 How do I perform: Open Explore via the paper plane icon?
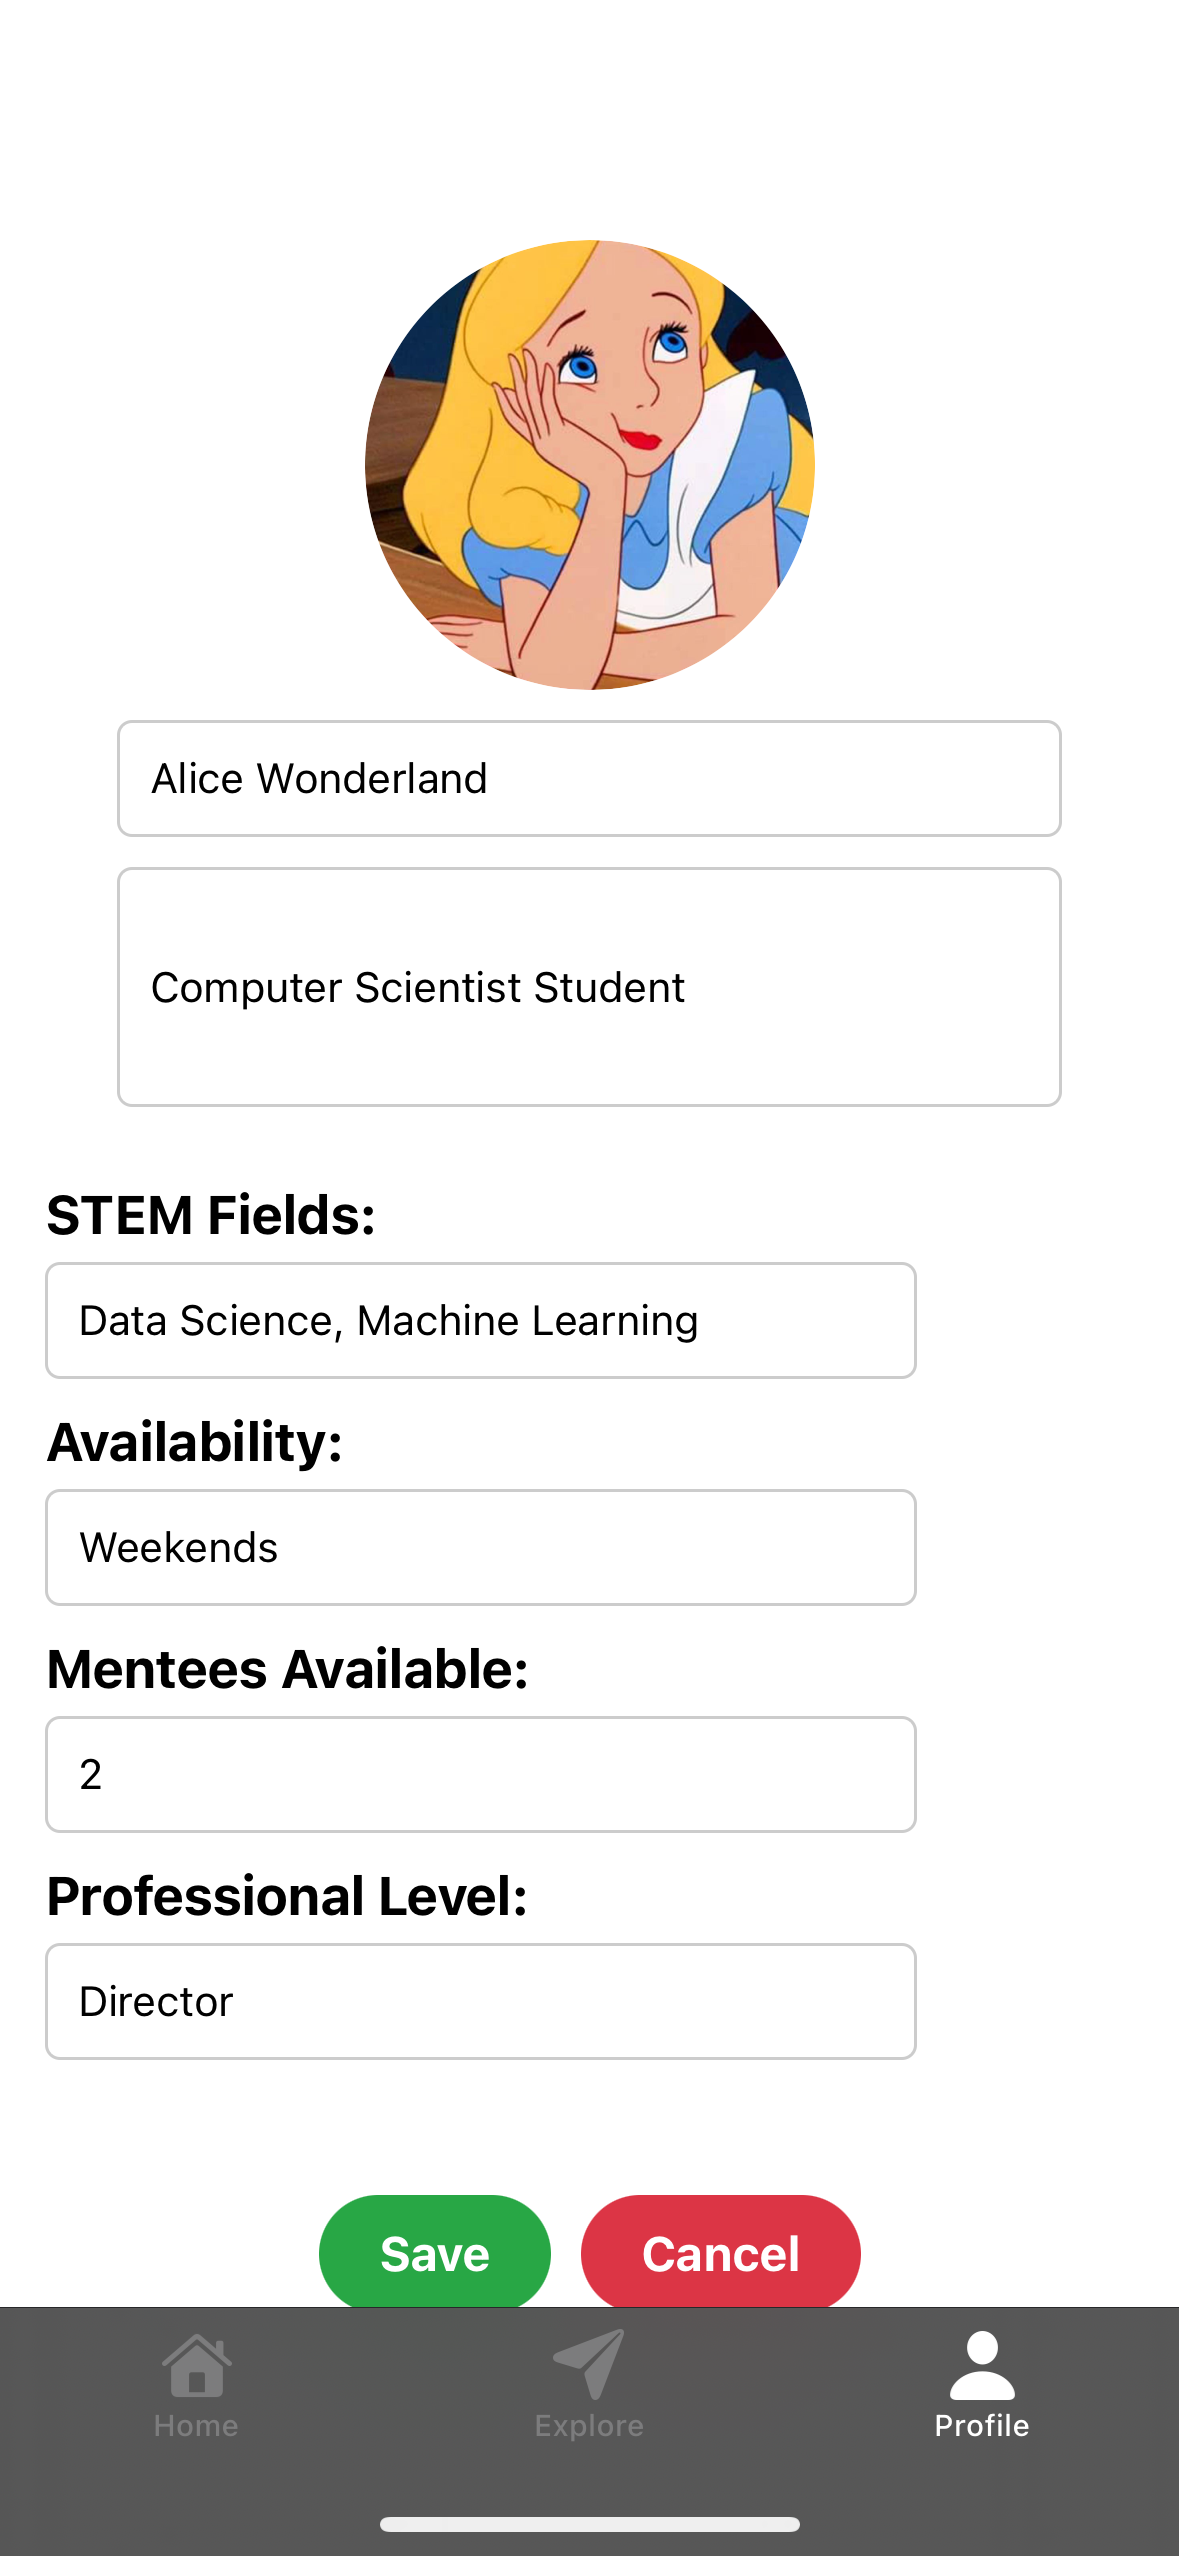(589, 2365)
